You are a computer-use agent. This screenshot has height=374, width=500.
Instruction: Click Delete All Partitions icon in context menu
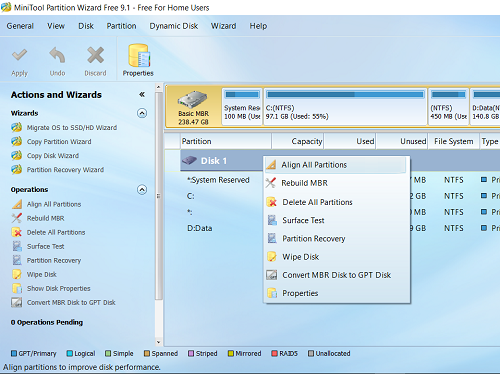[272, 202]
